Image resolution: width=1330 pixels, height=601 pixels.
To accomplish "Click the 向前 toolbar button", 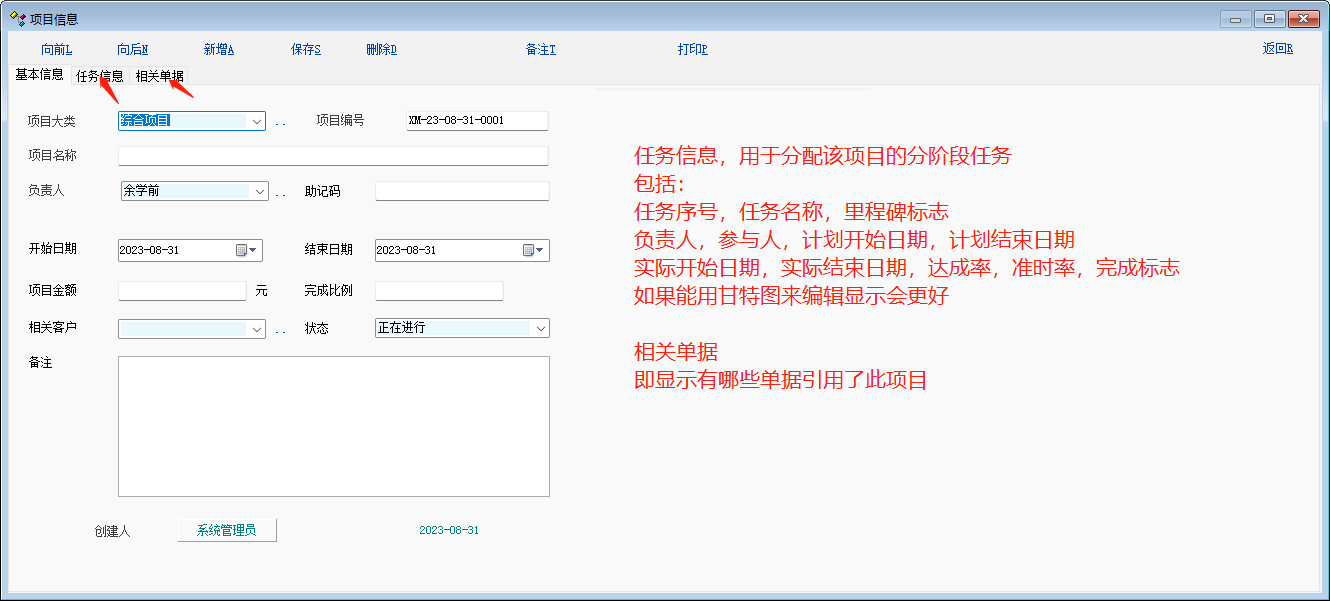I will [x=56, y=49].
